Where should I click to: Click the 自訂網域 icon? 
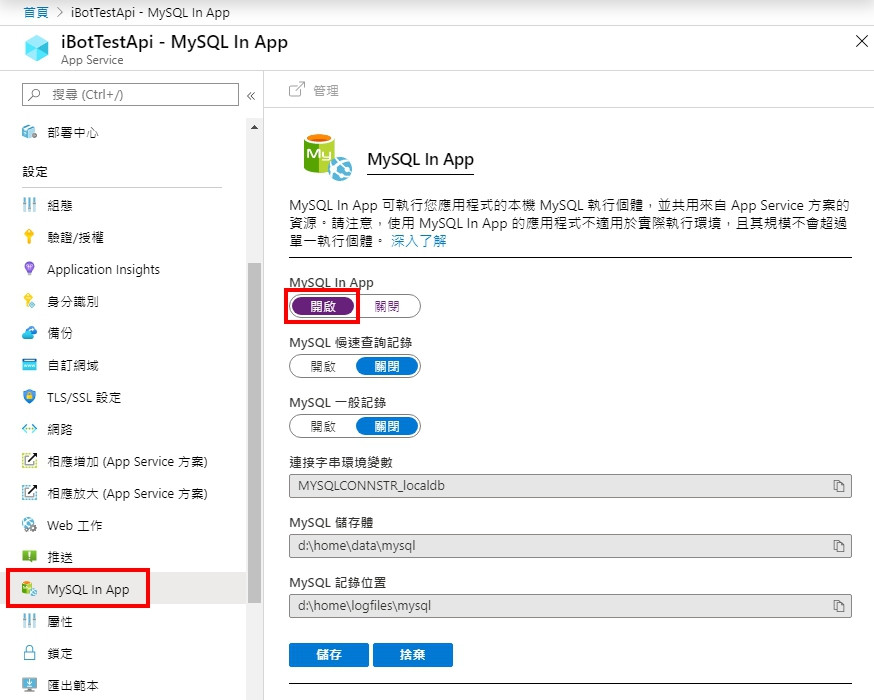pyautogui.click(x=29, y=365)
